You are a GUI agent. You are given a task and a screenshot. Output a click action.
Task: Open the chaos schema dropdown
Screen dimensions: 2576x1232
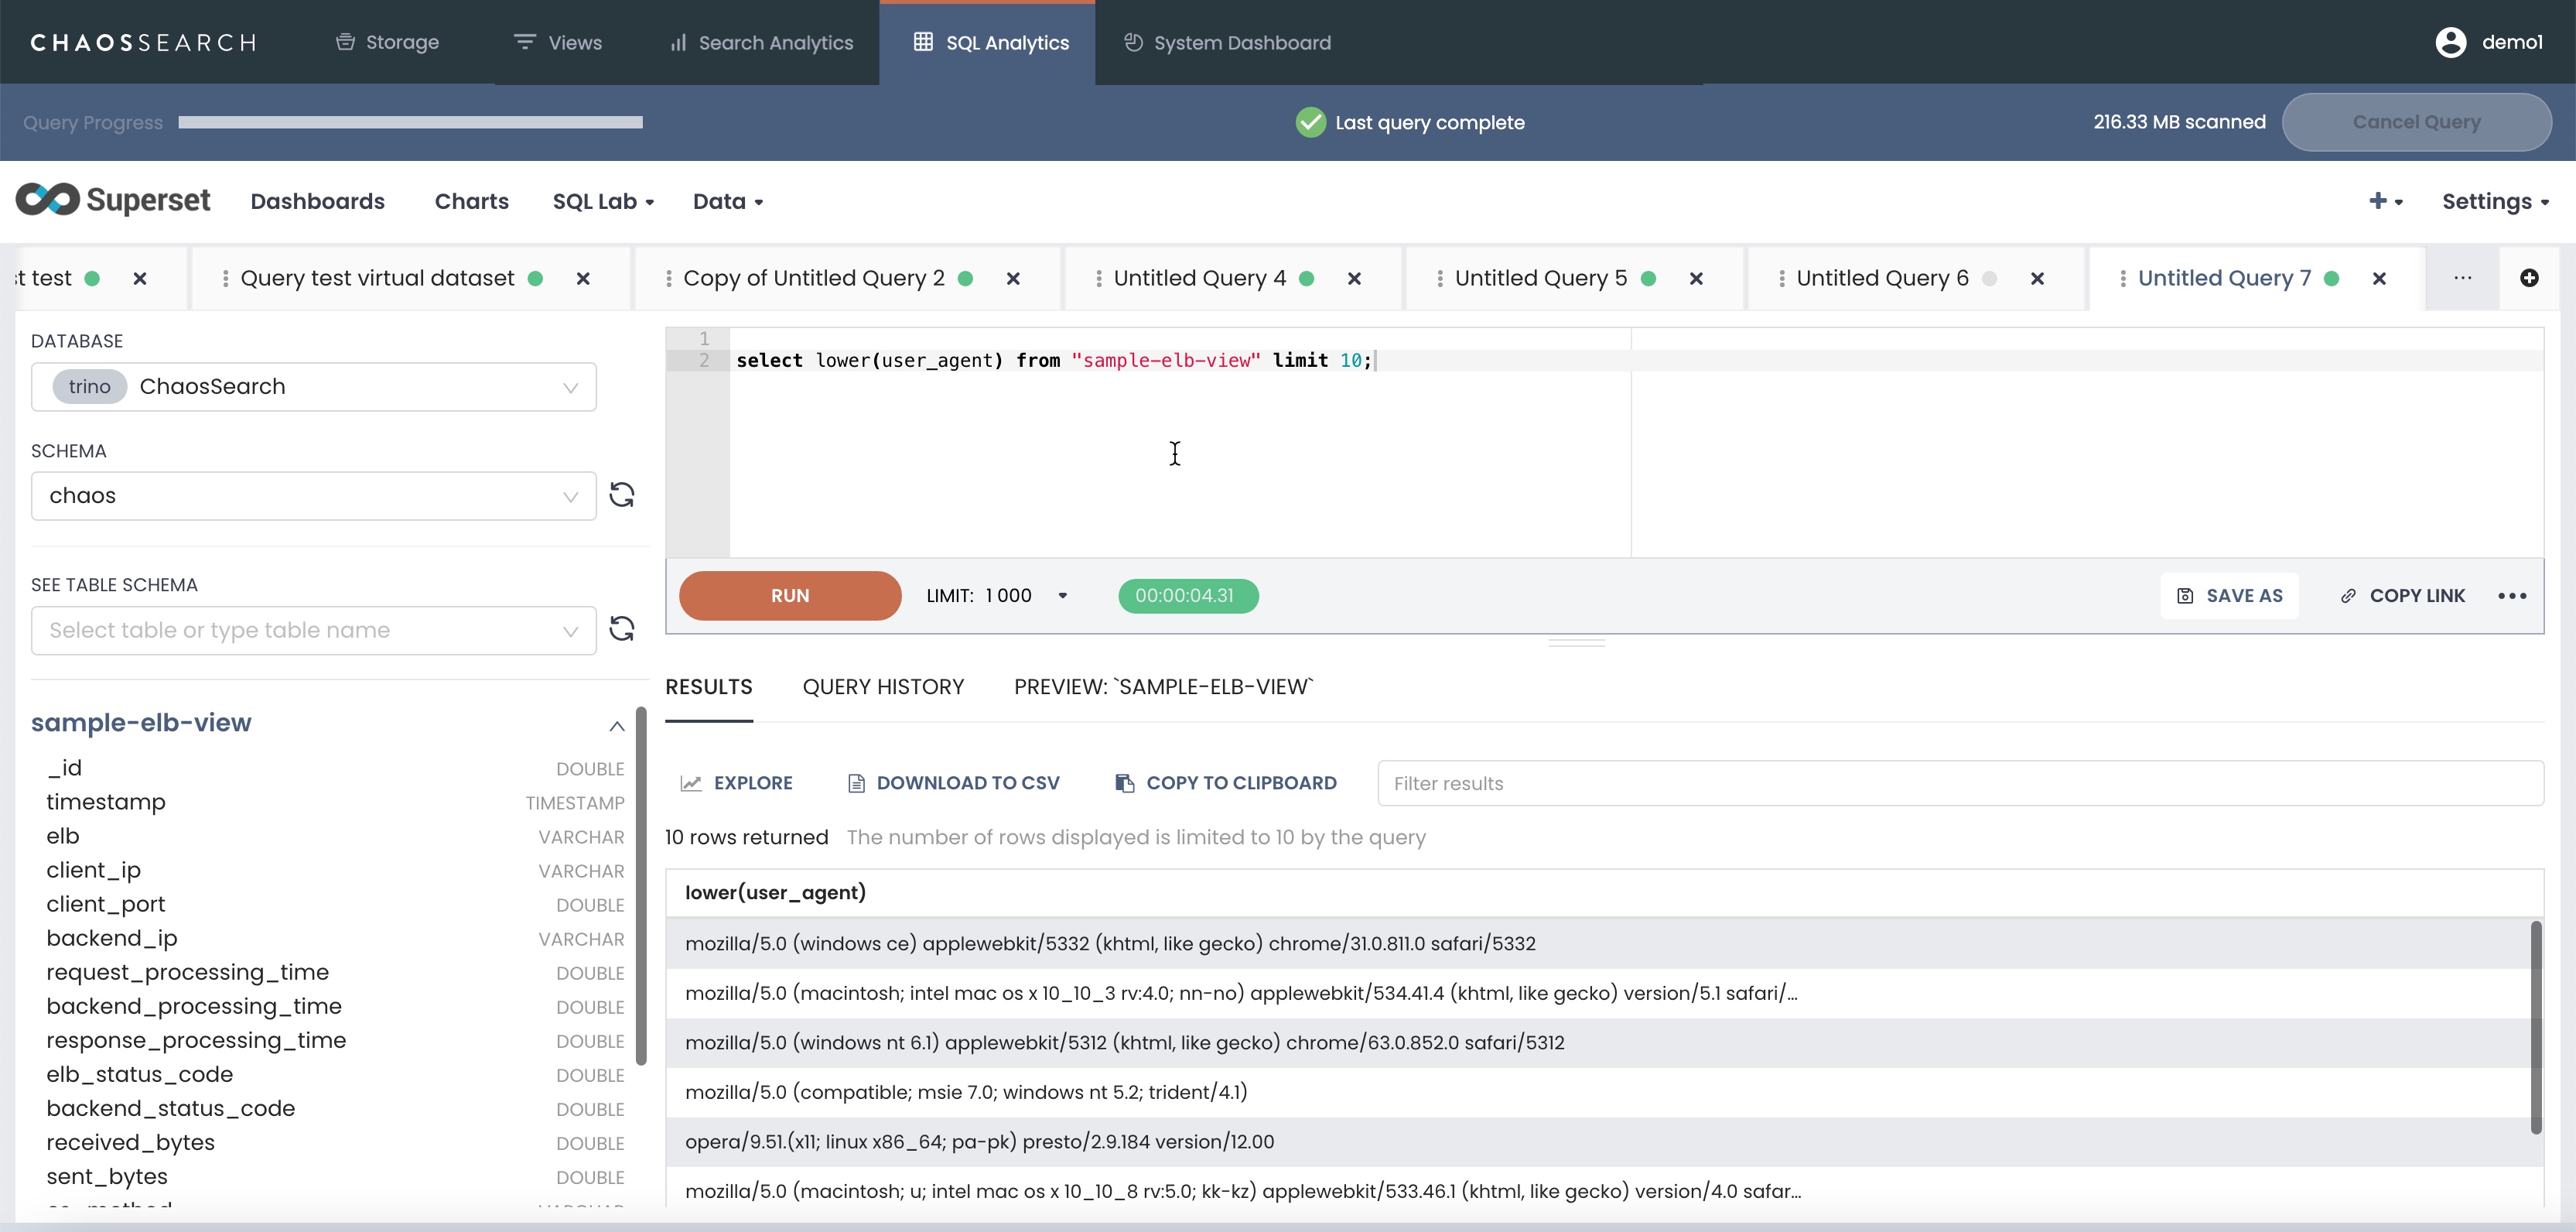tap(313, 496)
